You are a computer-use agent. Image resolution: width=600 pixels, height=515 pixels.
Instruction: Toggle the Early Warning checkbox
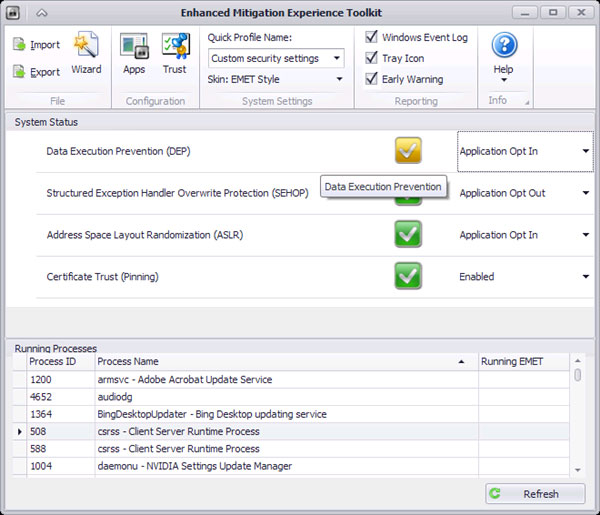[x=371, y=78]
